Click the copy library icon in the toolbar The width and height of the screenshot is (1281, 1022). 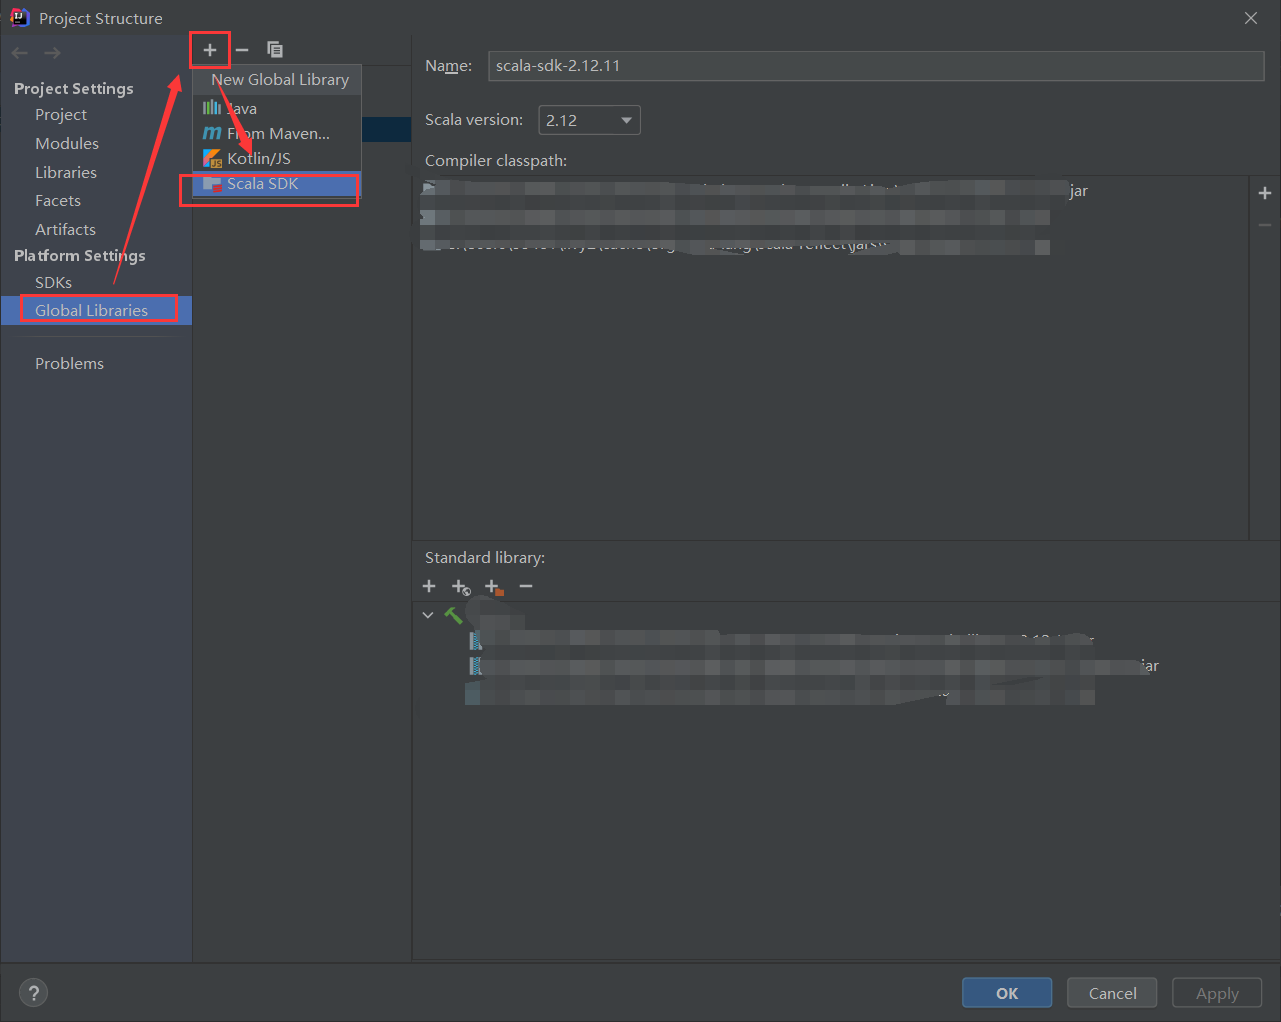point(275,49)
